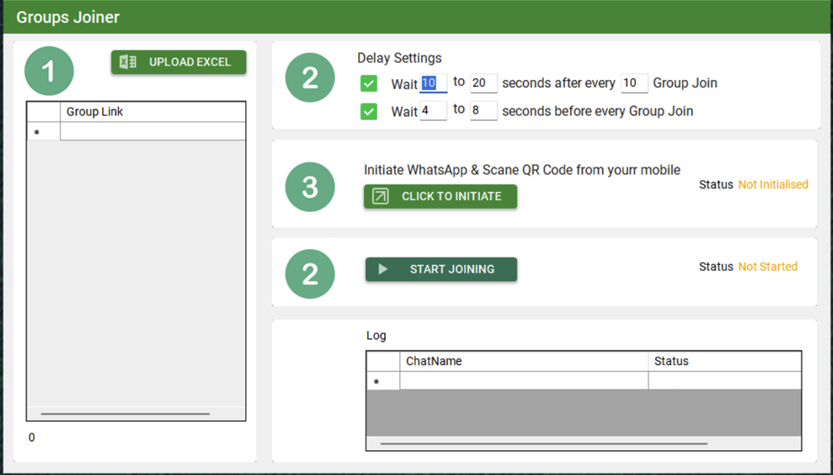Viewport: 833px width, 475px height.
Task: Click the group join count field
Action: (634, 84)
